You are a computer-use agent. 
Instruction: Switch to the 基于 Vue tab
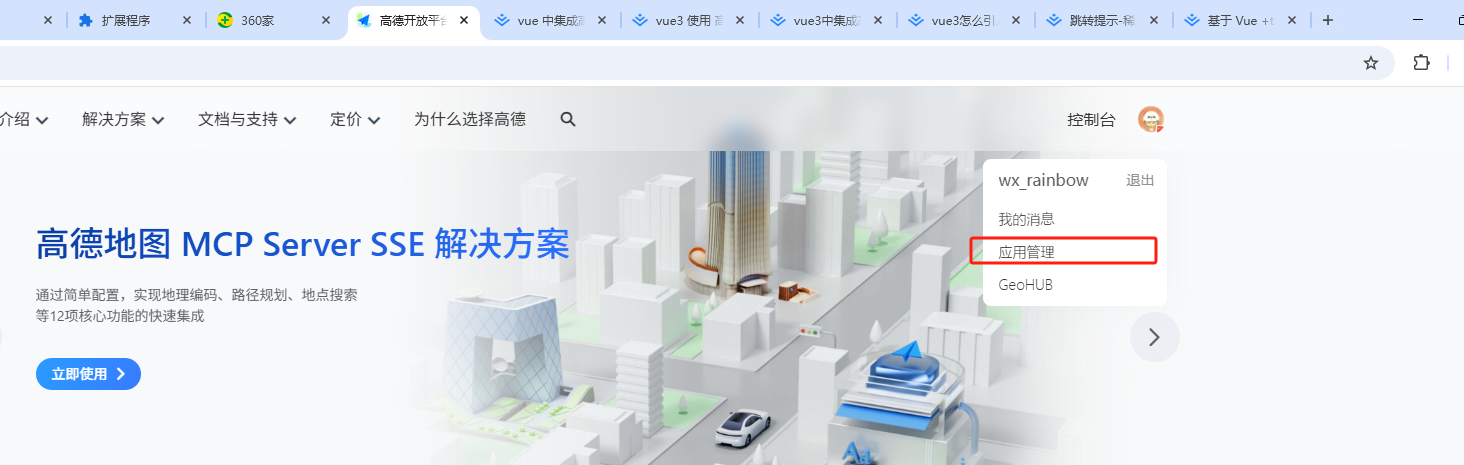1239,20
